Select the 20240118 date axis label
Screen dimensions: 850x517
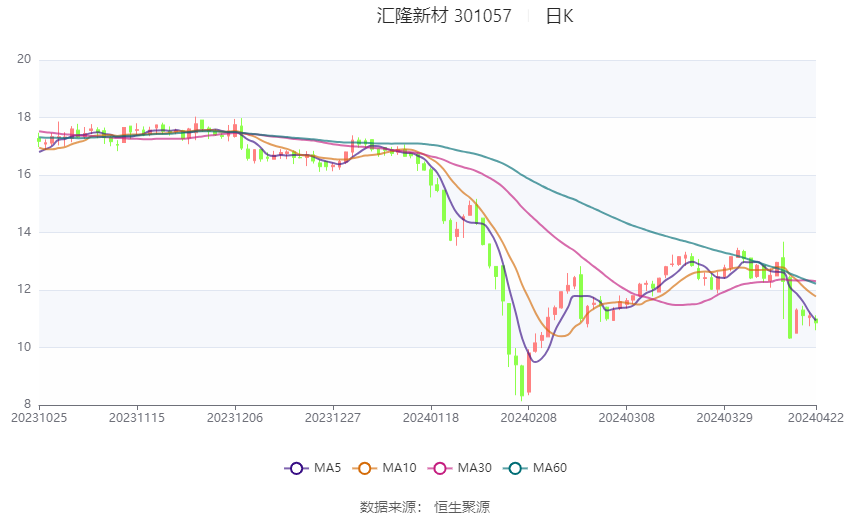pyautogui.click(x=431, y=418)
